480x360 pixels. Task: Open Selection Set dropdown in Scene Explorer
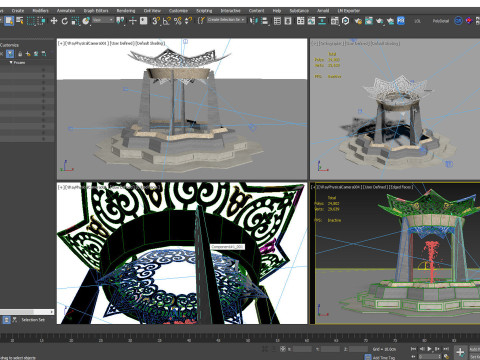(x=33, y=320)
